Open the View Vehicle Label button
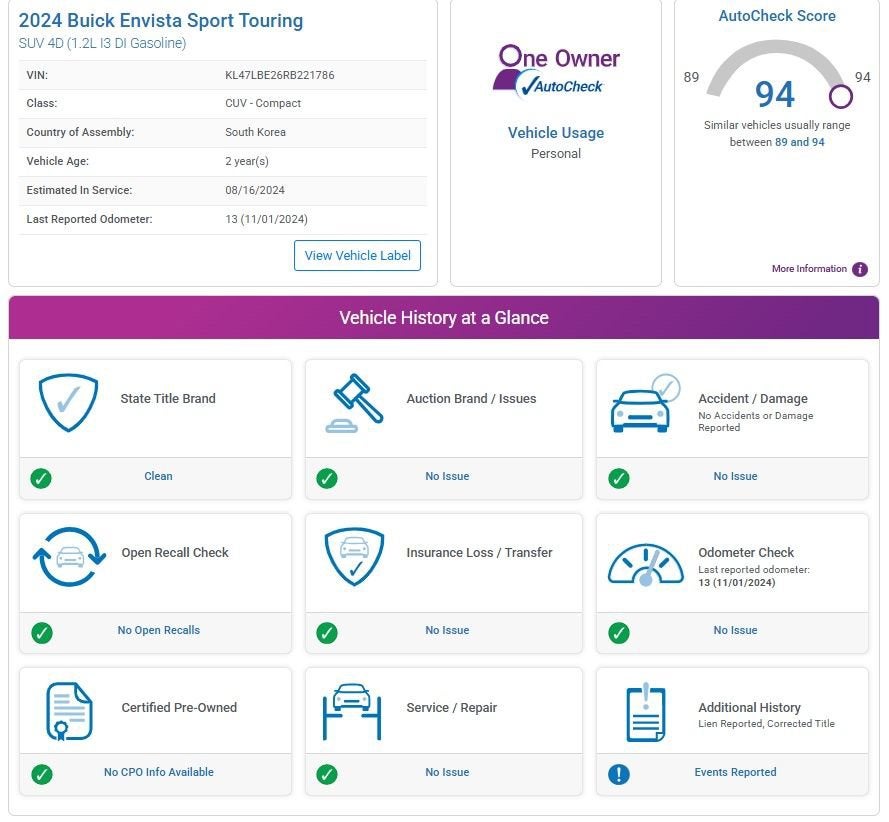The height and width of the screenshot is (822, 889). [357, 256]
